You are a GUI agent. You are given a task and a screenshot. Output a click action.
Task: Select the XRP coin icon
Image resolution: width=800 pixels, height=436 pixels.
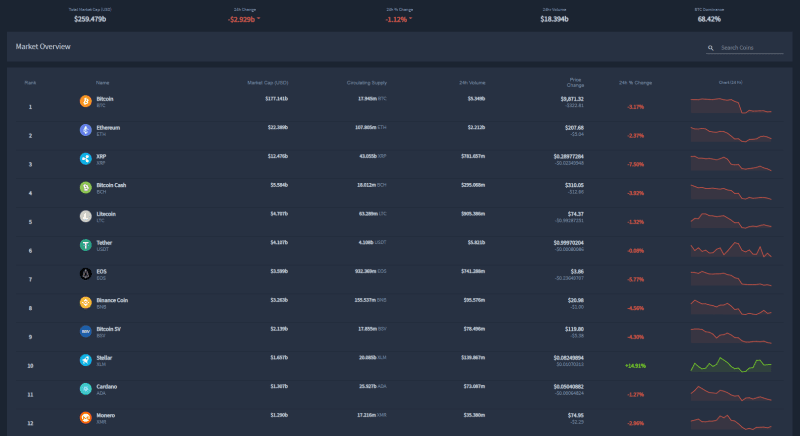coord(85,159)
